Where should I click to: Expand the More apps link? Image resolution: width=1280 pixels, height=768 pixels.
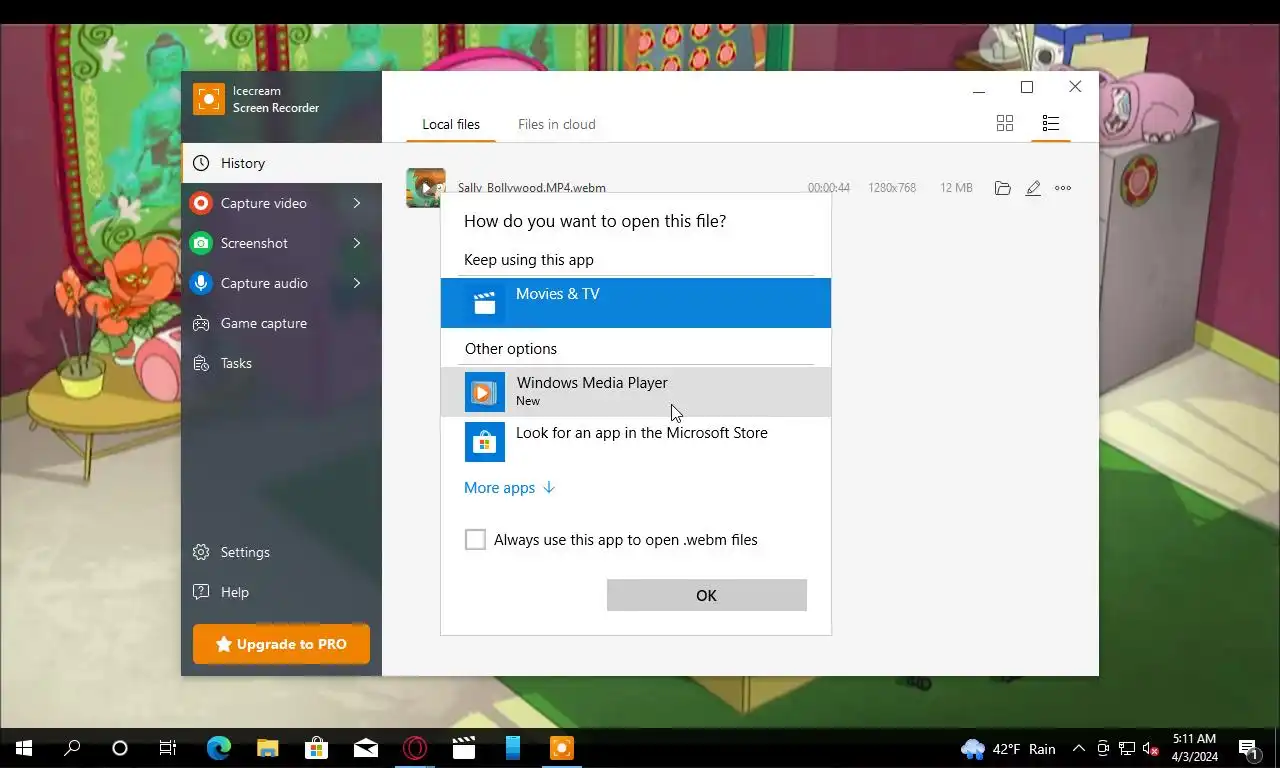click(x=509, y=488)
